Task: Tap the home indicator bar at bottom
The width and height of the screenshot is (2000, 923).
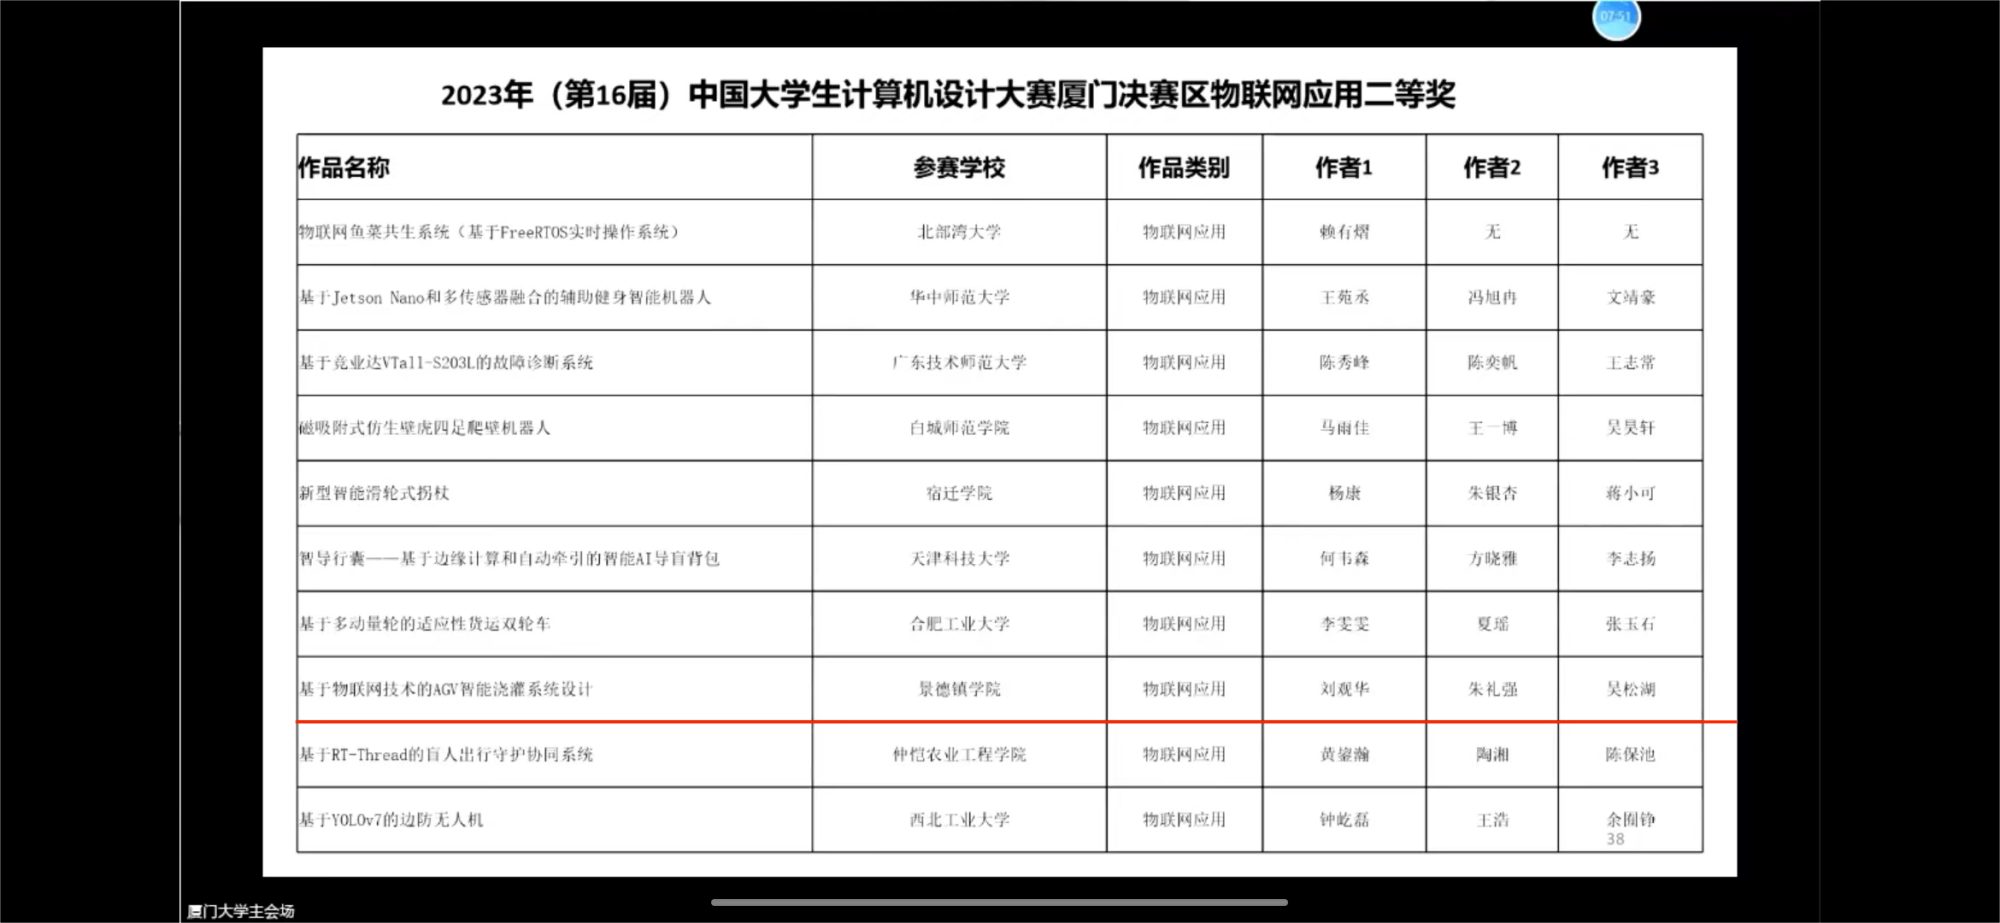Action: click(x=999, y=902)
